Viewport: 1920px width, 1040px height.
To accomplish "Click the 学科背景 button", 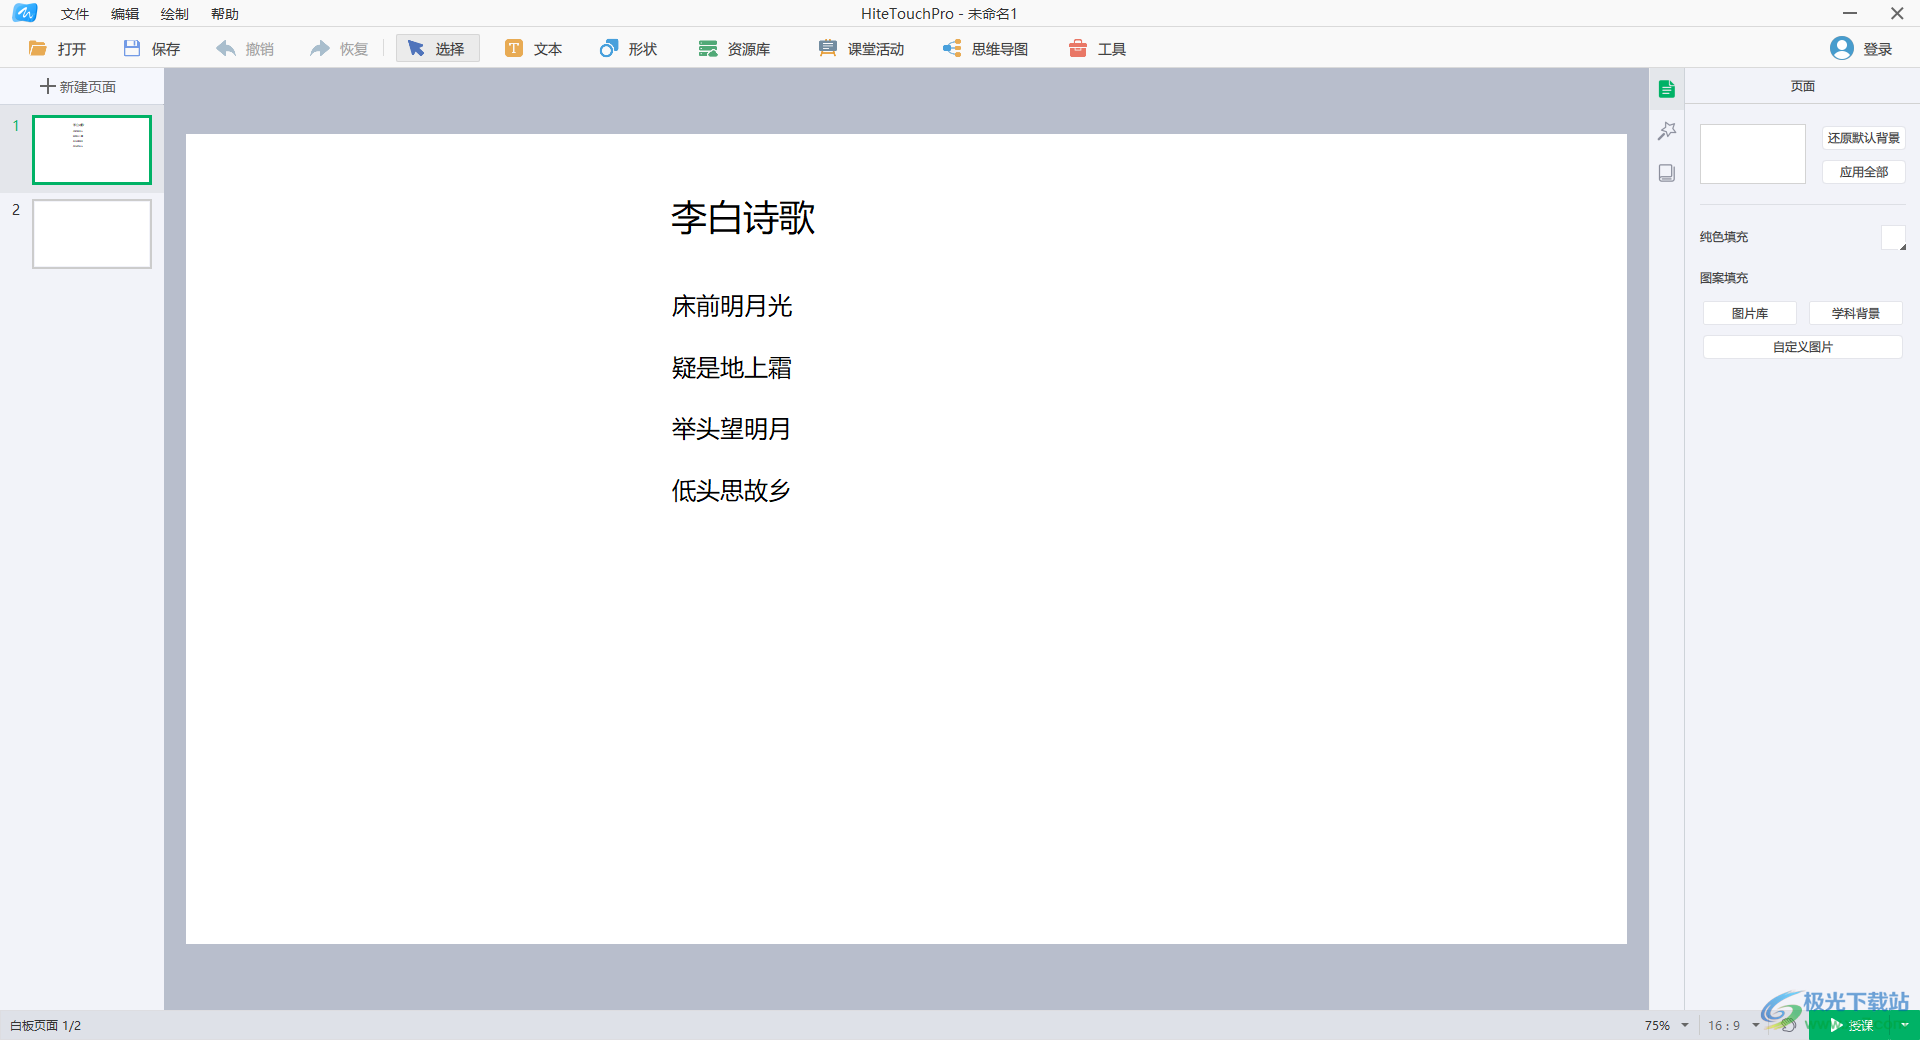I will point(1856,313).
